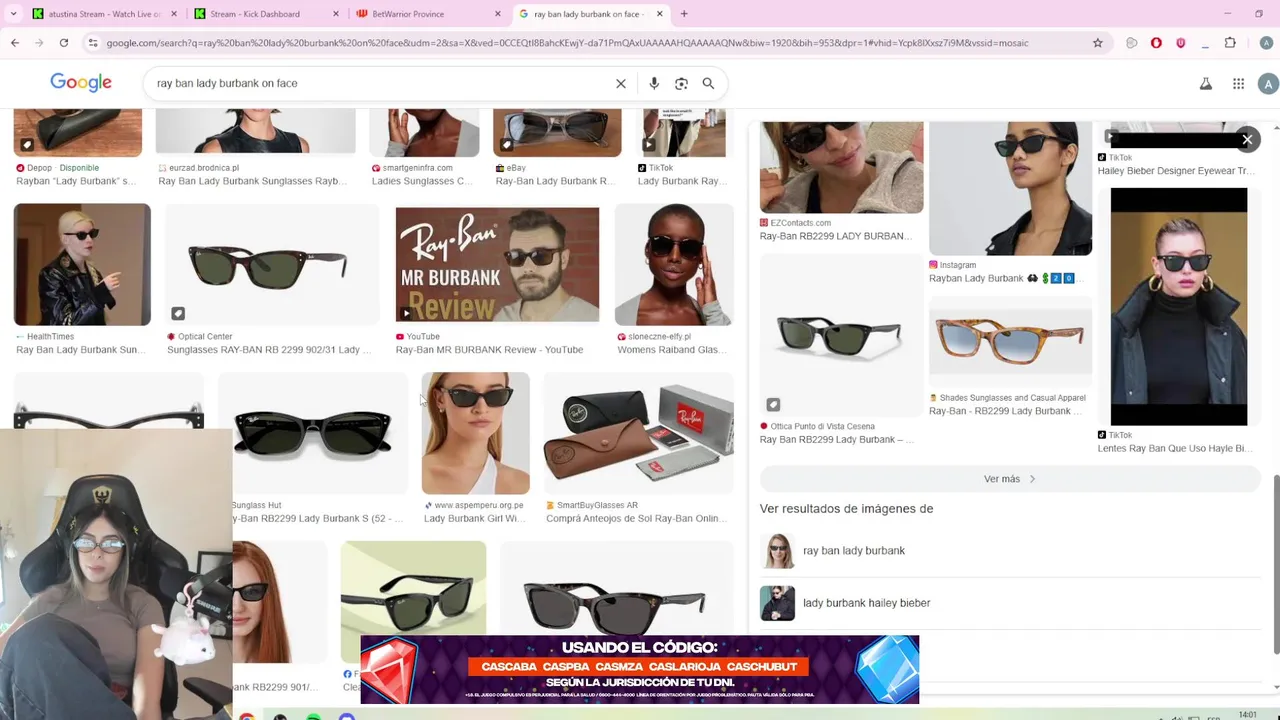Viewport: 1280px width, 720px height.
Task: Close the image preview side panel
Action: pyautogui.click(x=1247, y=140)
